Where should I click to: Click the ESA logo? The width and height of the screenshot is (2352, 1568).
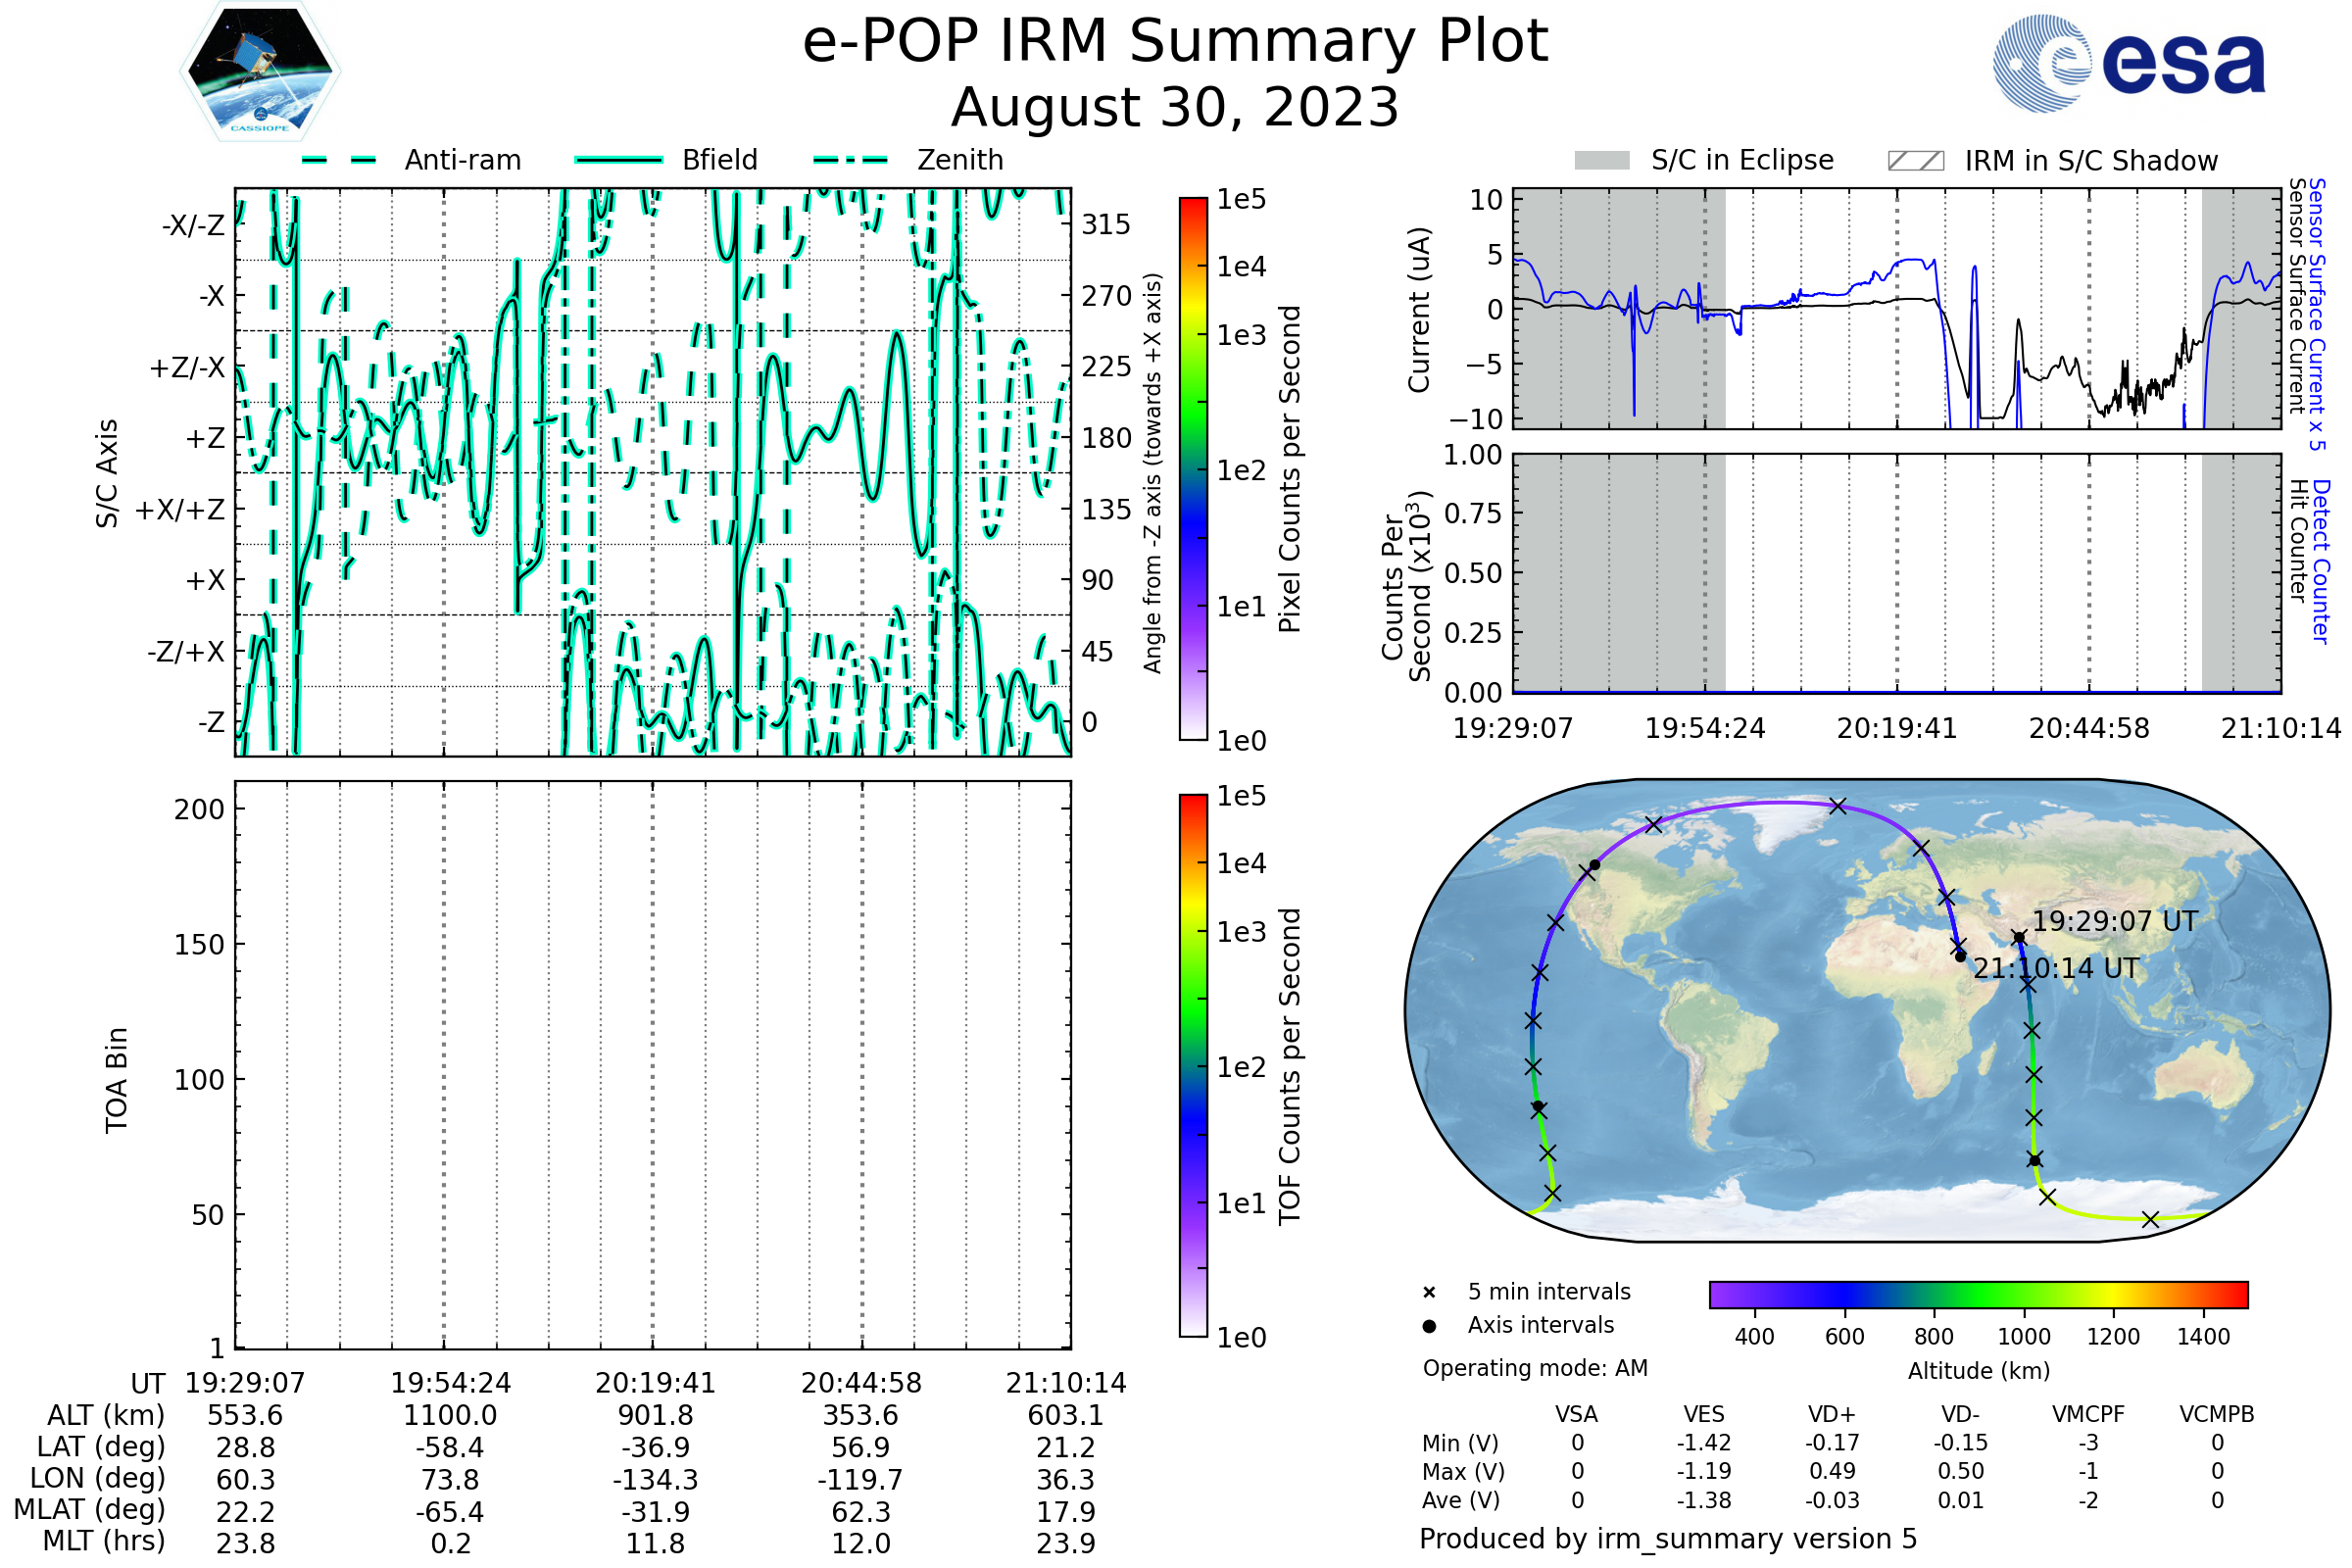(2130, 64)
